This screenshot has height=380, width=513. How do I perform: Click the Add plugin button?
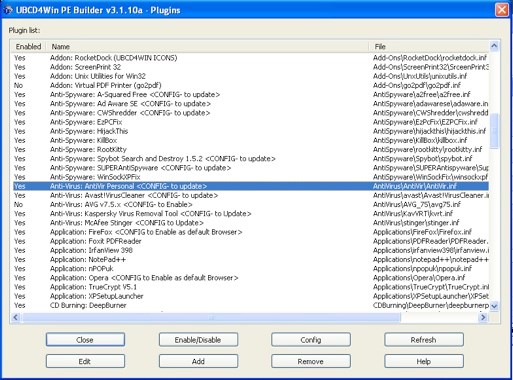(x=198, y=361)
